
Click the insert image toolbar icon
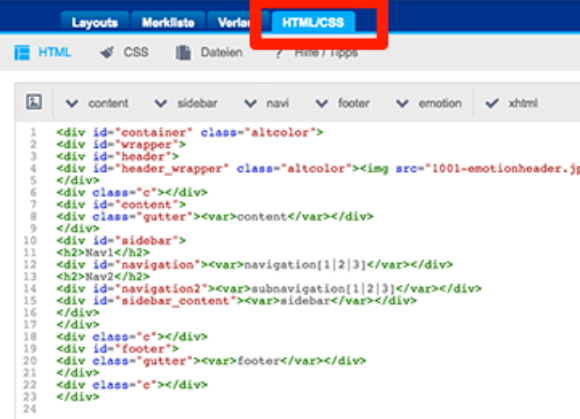click(34, 102)
